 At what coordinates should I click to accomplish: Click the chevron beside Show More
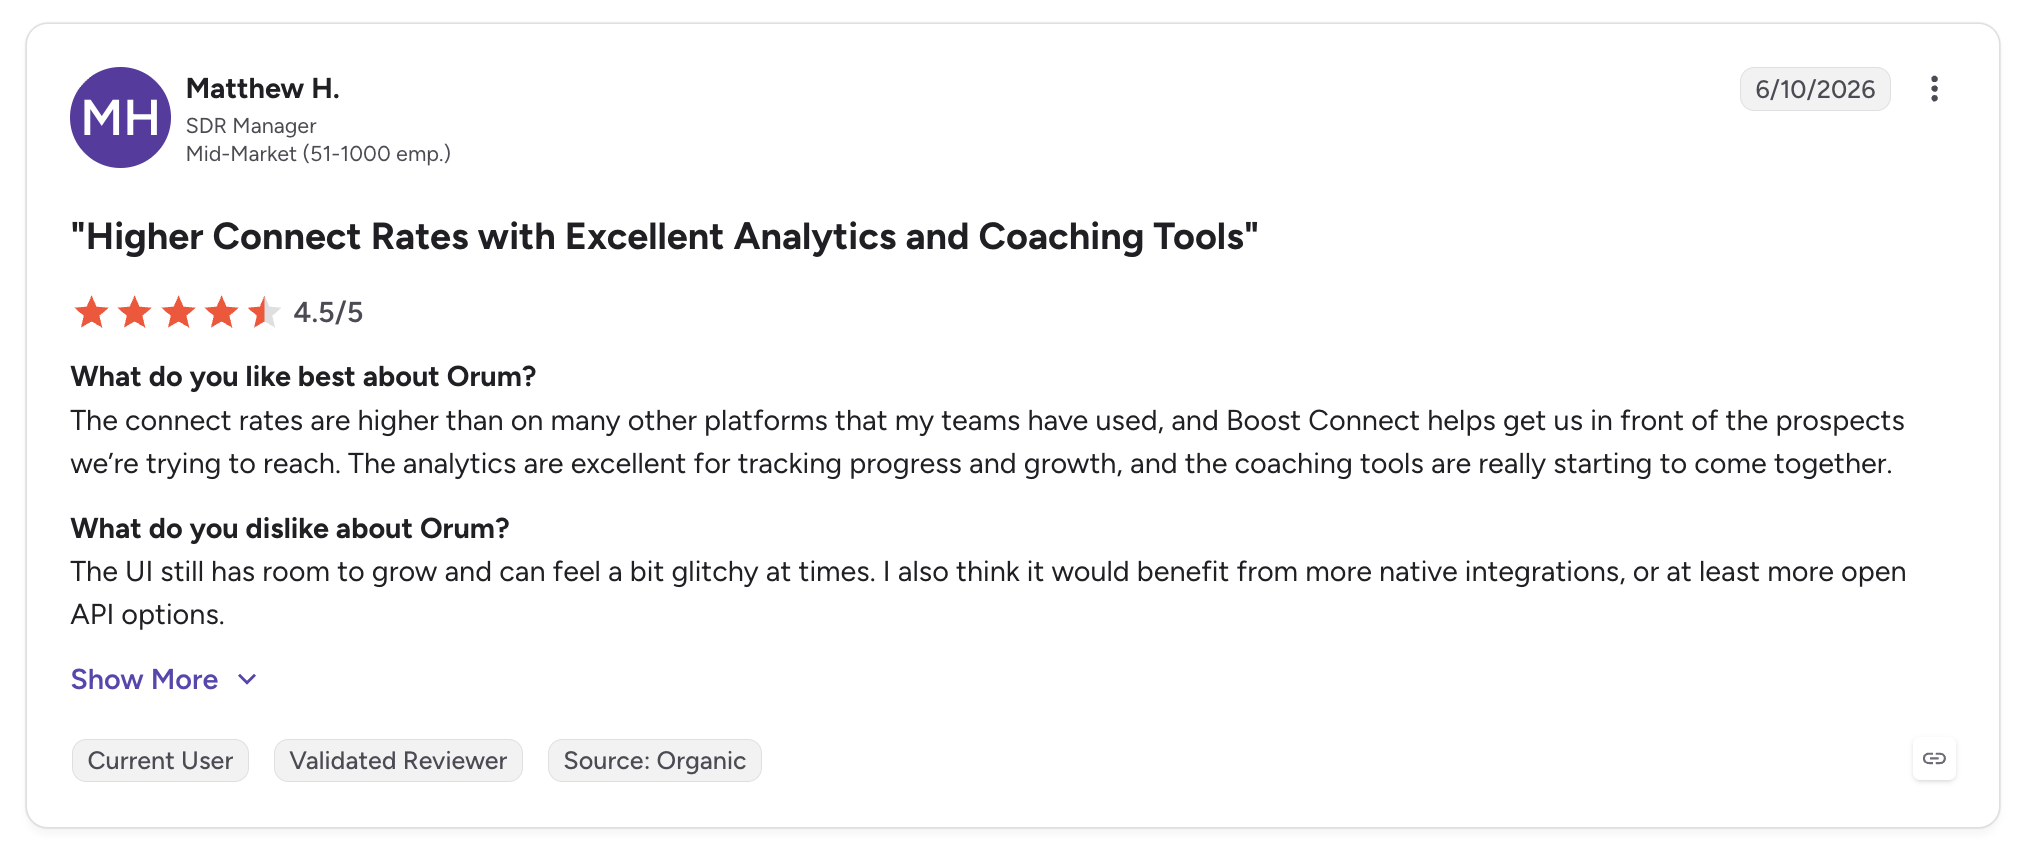coord(247,680)
